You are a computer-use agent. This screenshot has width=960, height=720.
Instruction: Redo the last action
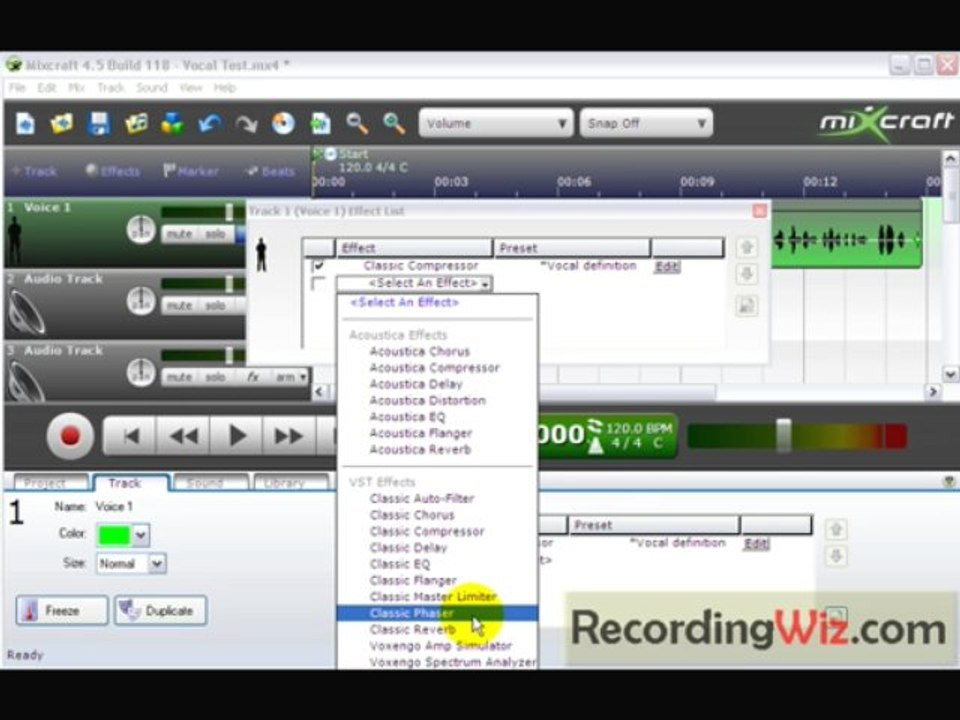point(246,124)
